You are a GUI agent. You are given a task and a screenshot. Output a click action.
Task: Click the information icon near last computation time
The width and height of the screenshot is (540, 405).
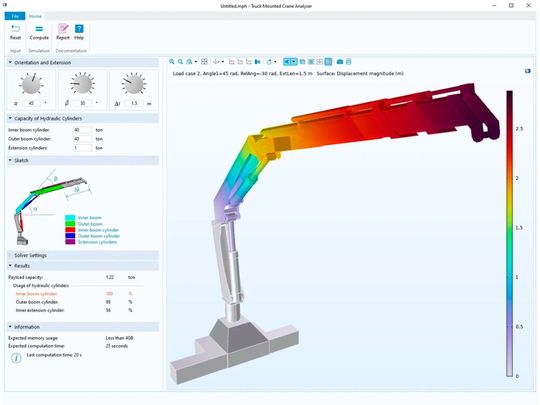[16, 358]
